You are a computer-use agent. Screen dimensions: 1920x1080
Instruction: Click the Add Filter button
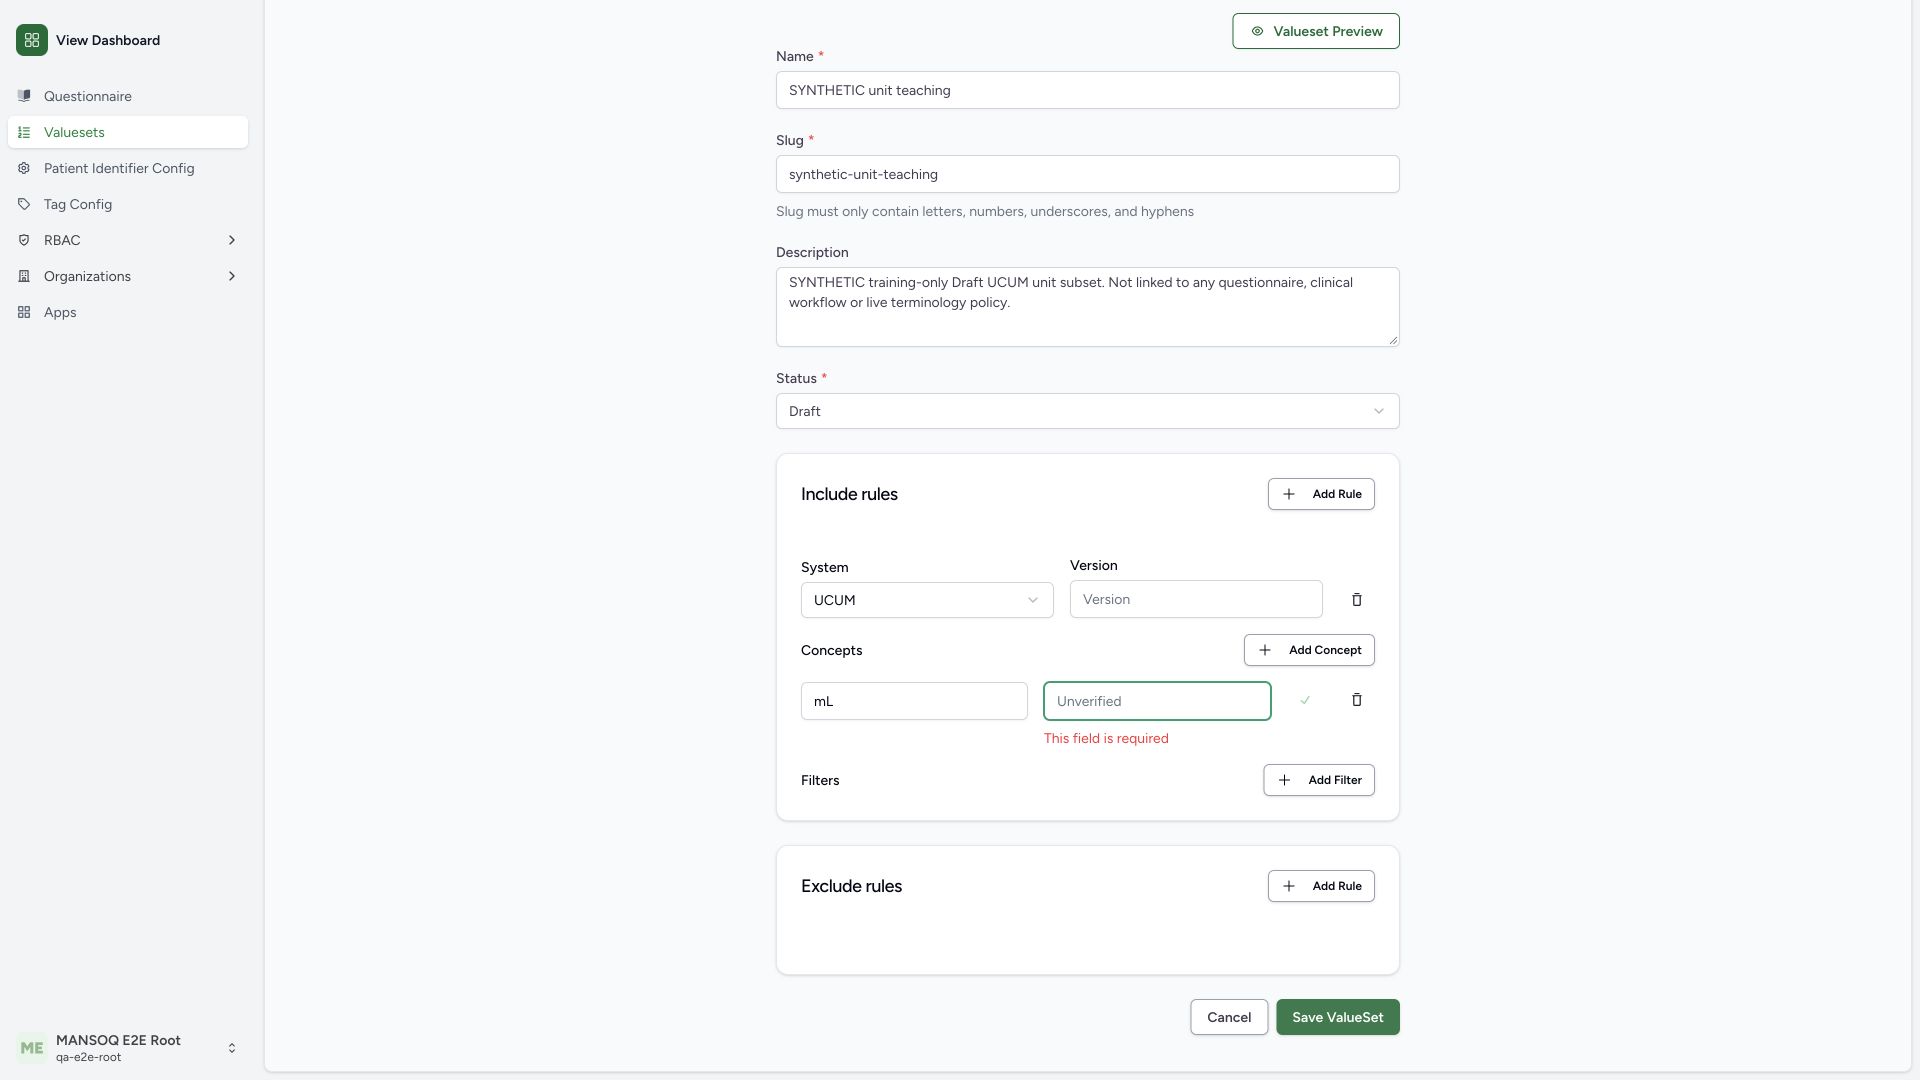coord(1319,780)
